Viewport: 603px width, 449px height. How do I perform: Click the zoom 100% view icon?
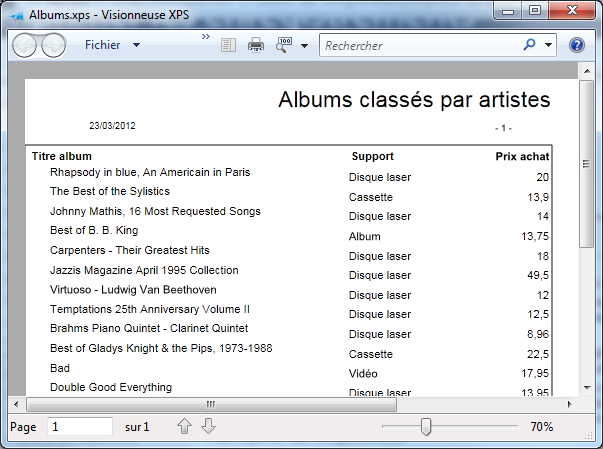284,45
